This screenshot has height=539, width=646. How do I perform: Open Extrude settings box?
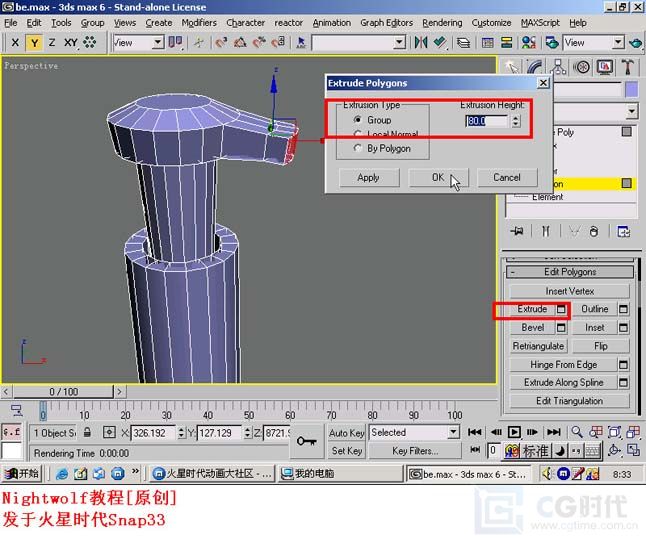coord(561,309)
